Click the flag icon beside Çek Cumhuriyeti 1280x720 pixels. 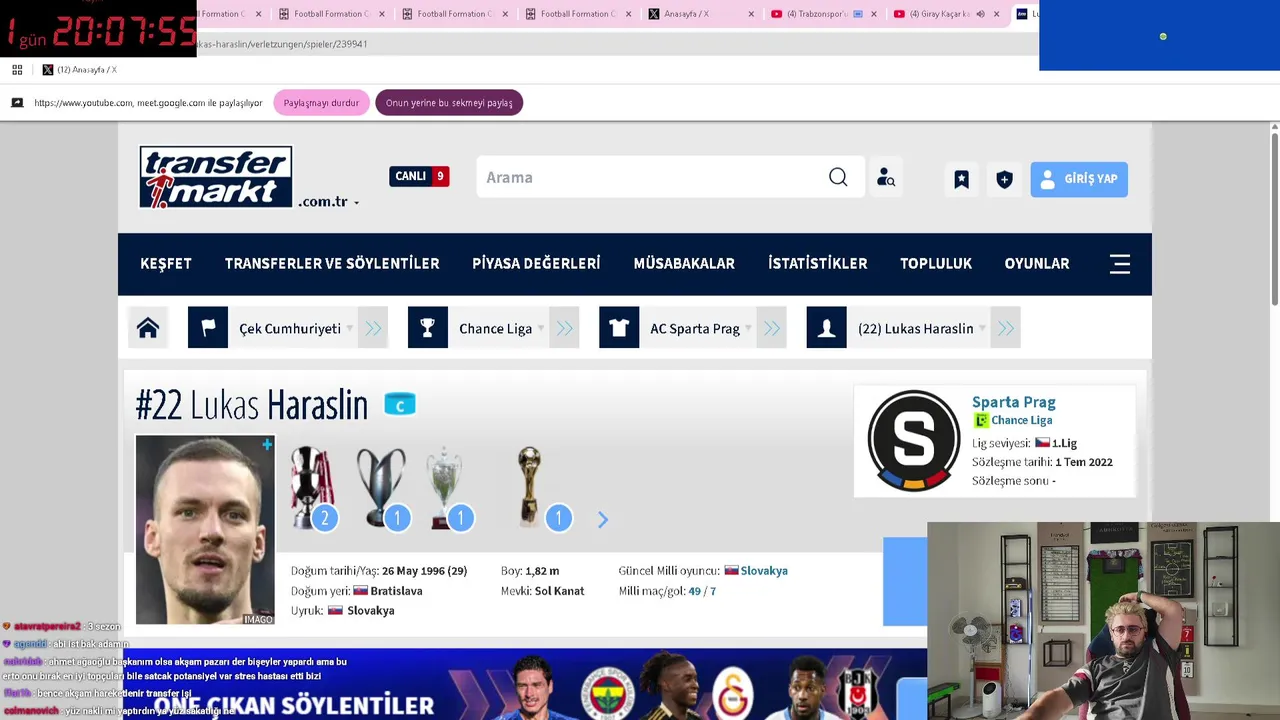pyautogui.click(x=208, y=328)
